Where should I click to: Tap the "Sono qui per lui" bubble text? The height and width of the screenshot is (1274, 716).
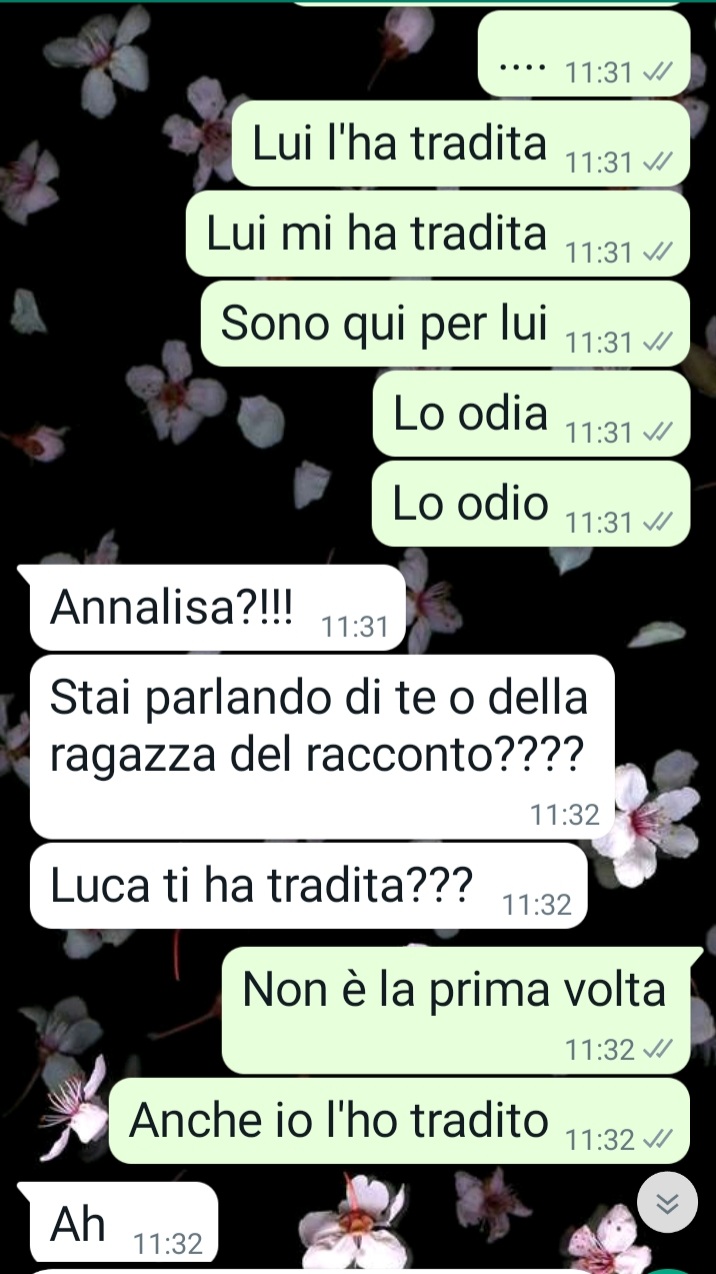[x=385, y=323]
